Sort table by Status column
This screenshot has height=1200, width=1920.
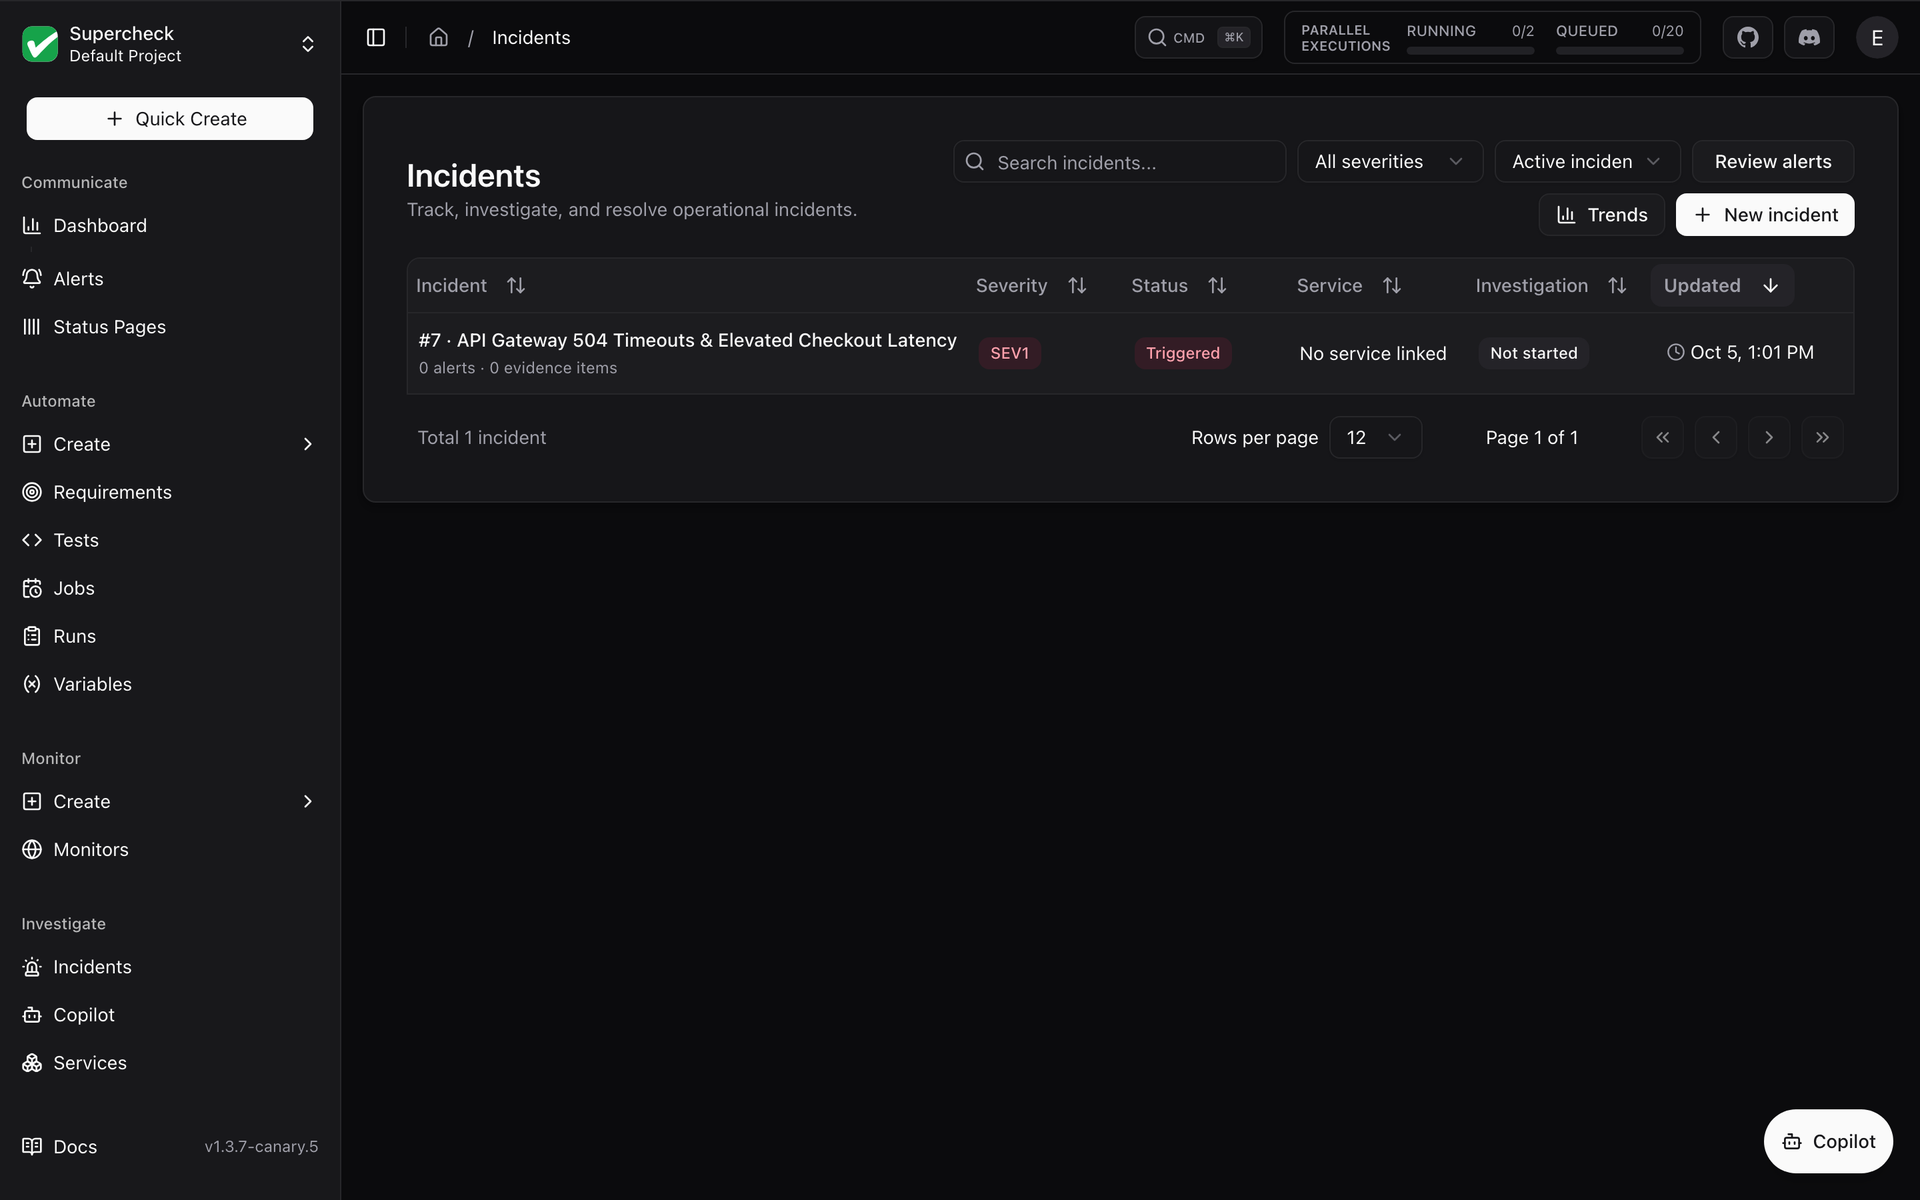1178,286
